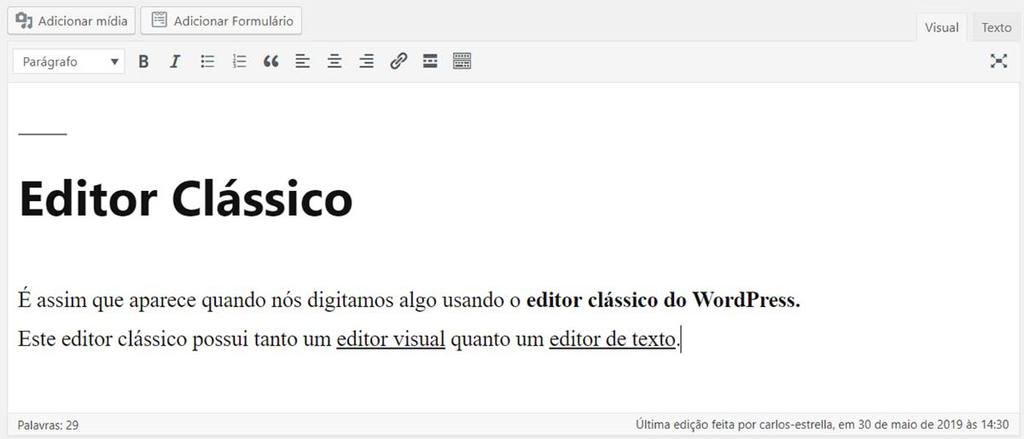1024x439 pixels.
Task: Align text to the right
Action: point(366,61)
